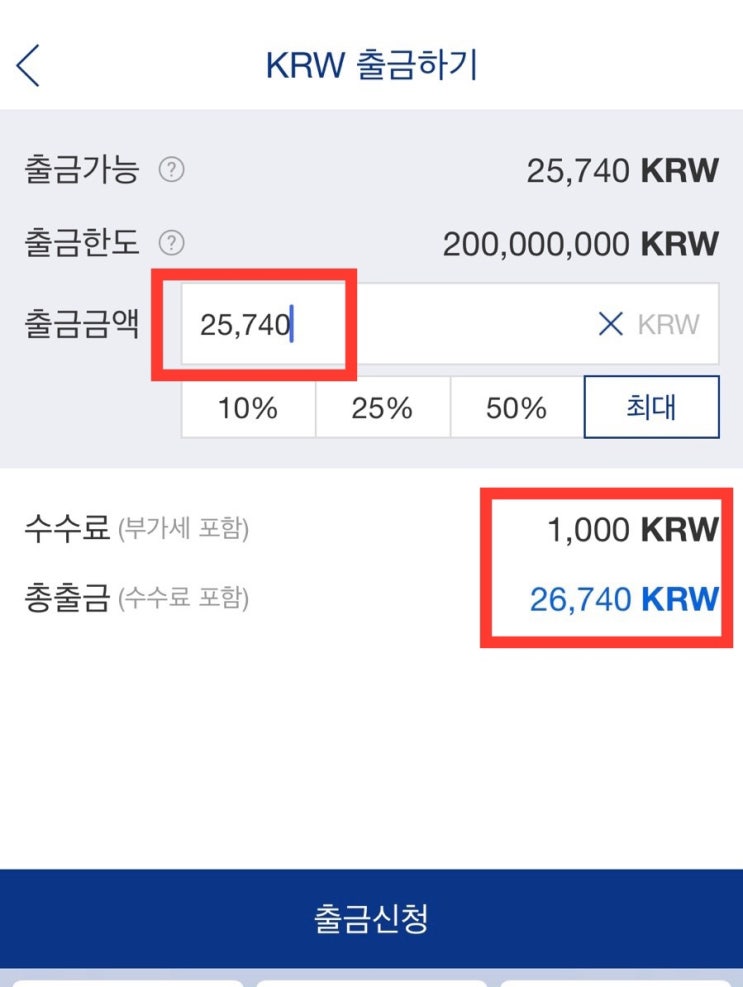Tap the 출금한도 label text
Screen dimensions: 743x987
tap(82, 243)
